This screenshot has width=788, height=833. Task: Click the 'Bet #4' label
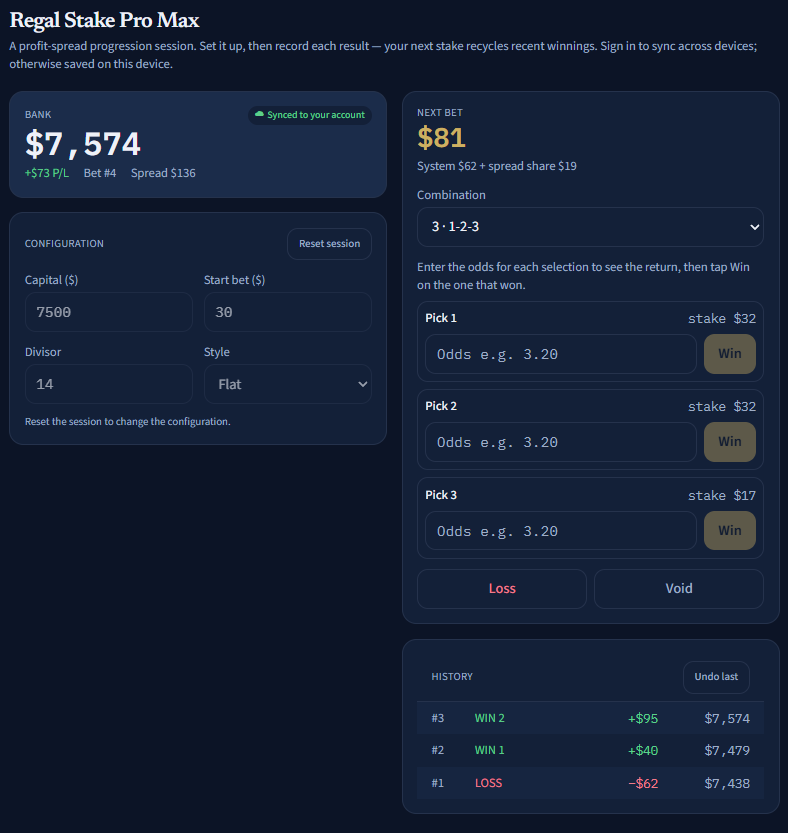point(100,173)
